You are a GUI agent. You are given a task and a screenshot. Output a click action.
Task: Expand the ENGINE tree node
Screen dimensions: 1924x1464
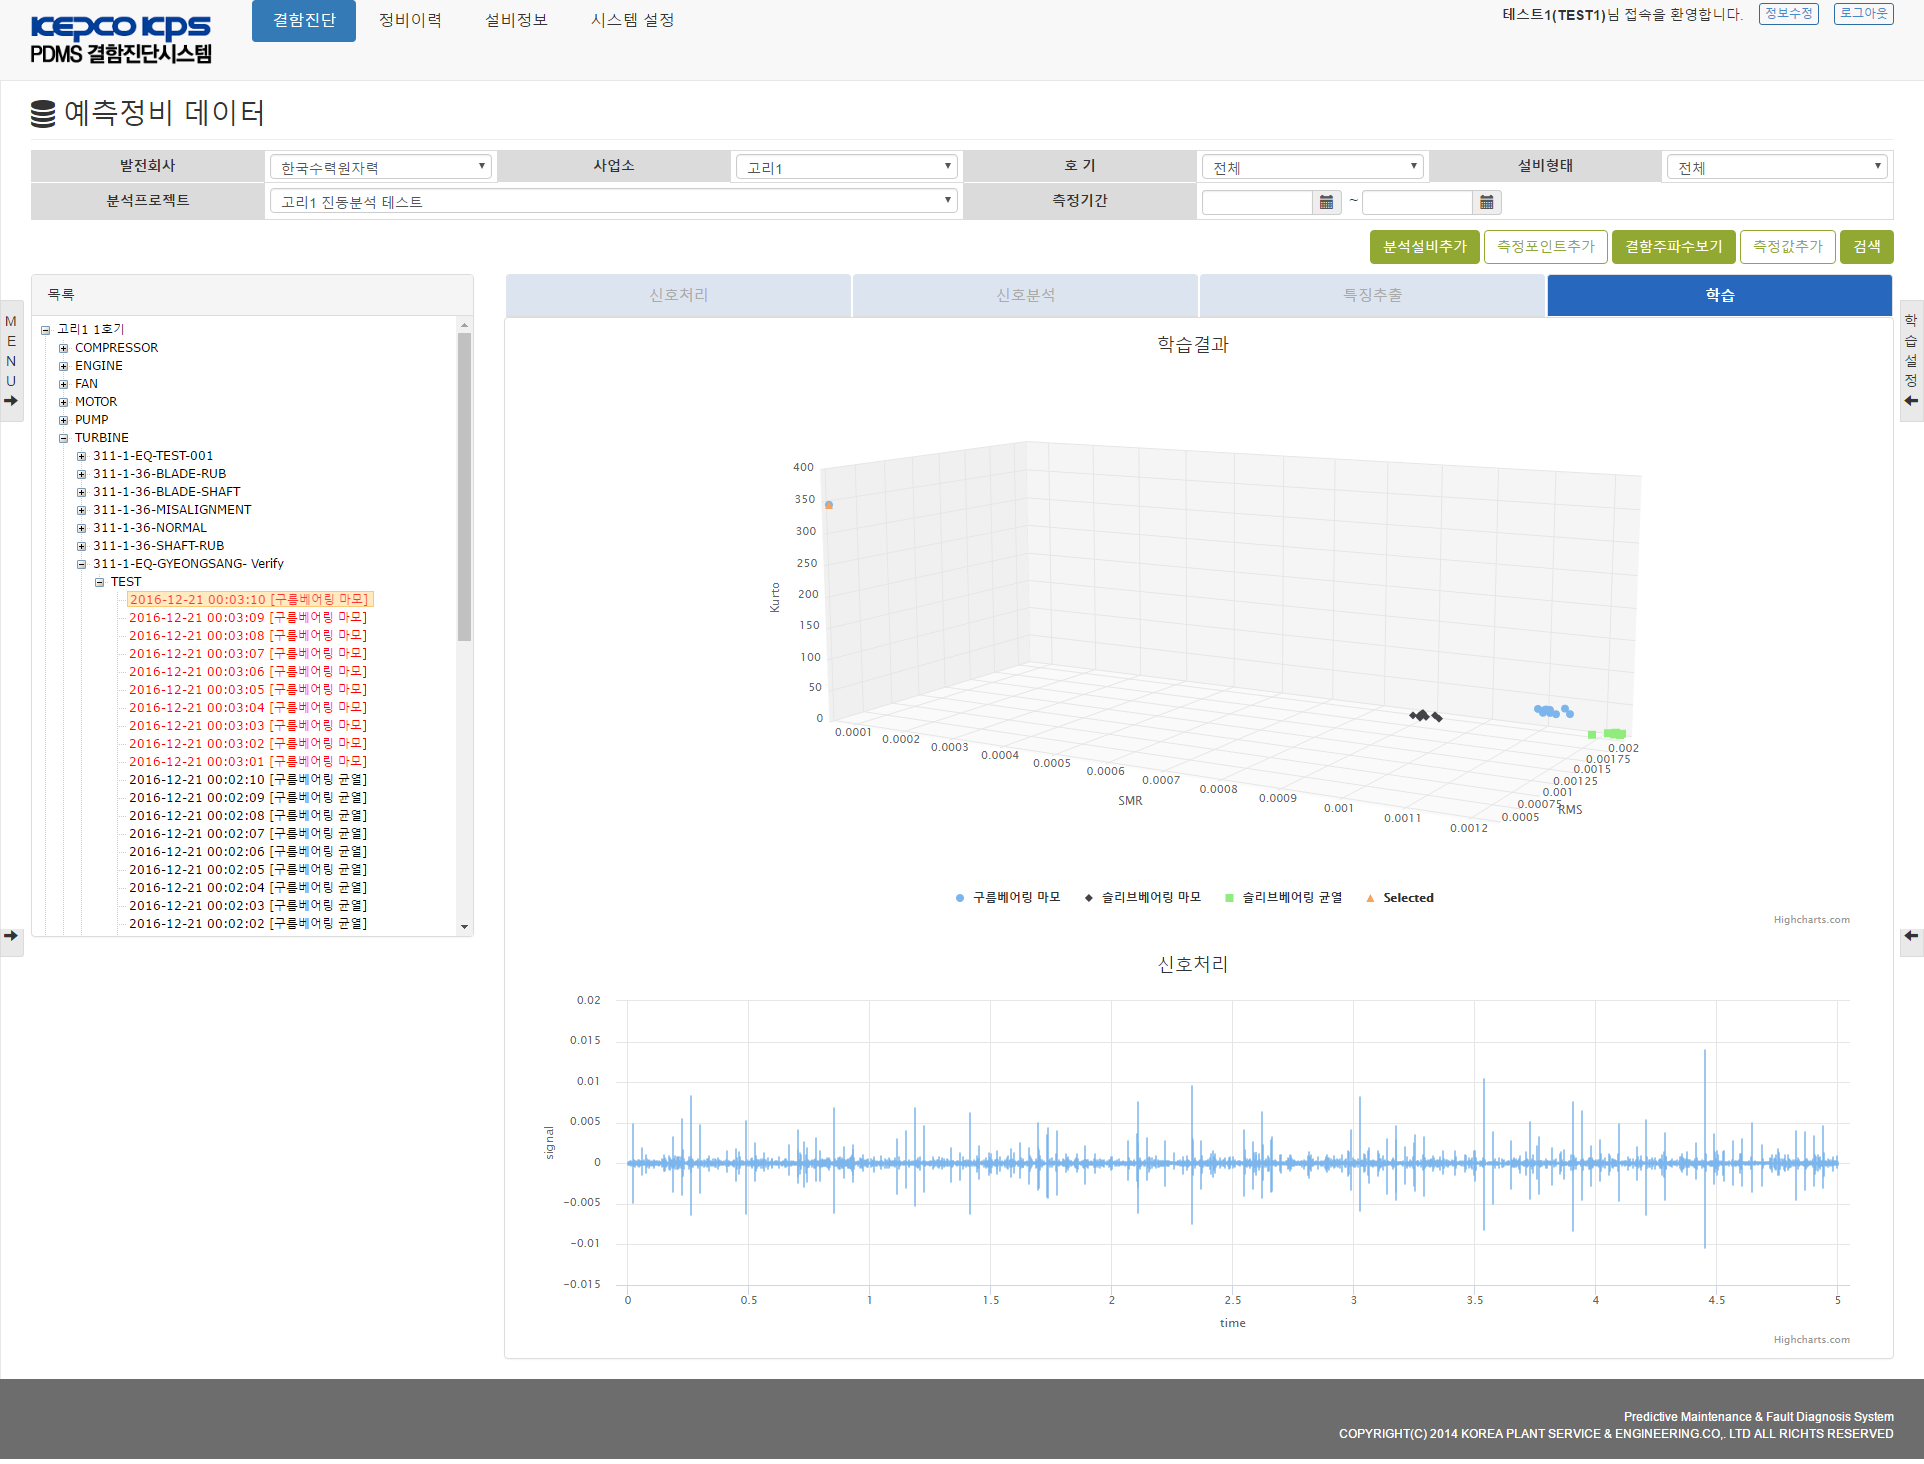(64, 366)
